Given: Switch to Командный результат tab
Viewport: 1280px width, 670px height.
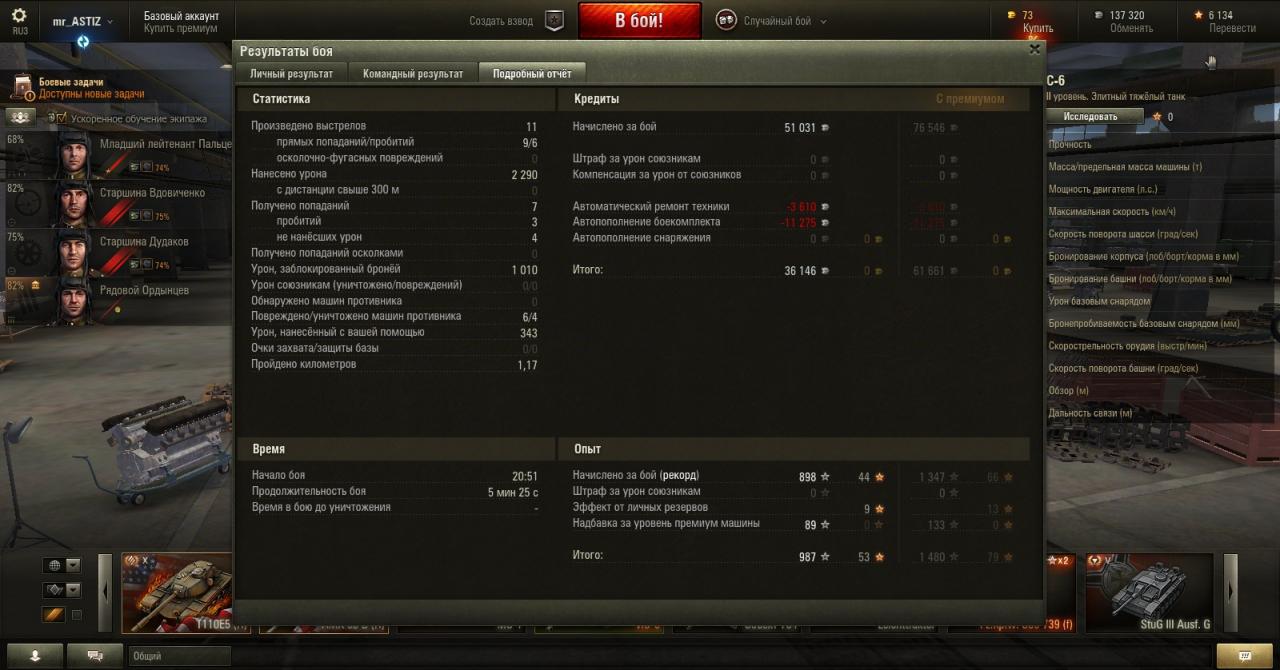Looking at the screenshot, I should pyautogui.click(x=413, y=73).
